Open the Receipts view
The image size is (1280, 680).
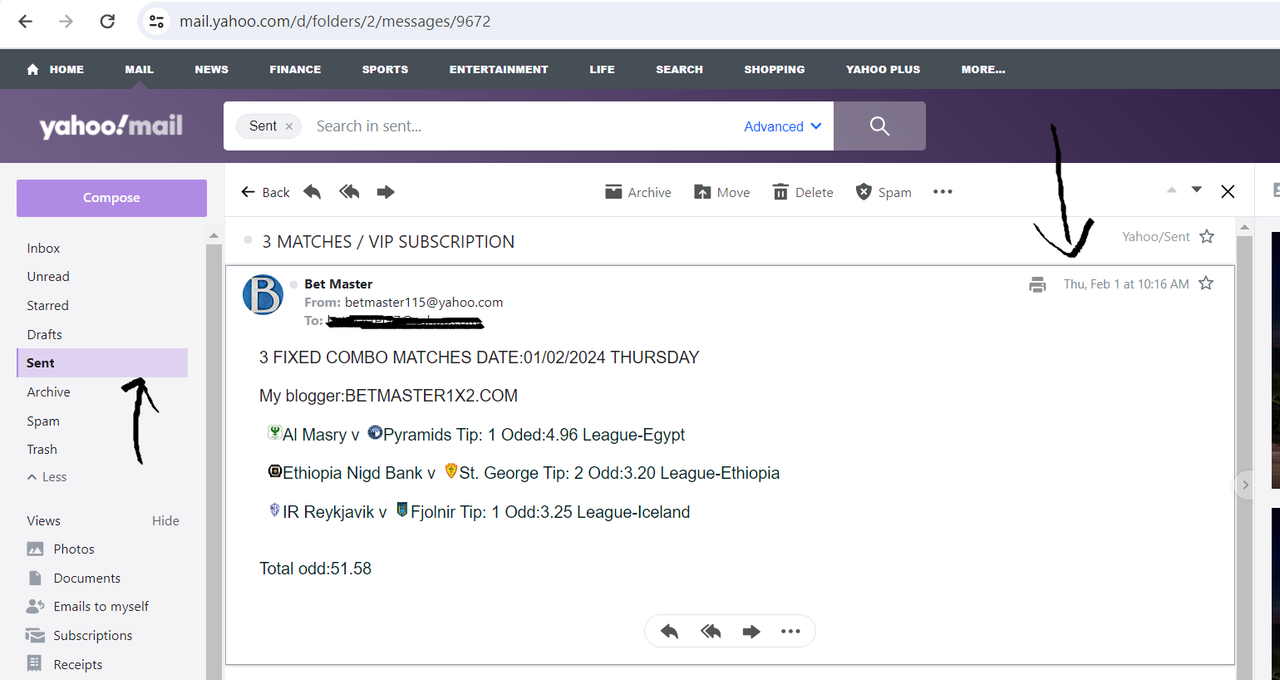(x=64, y=664)
